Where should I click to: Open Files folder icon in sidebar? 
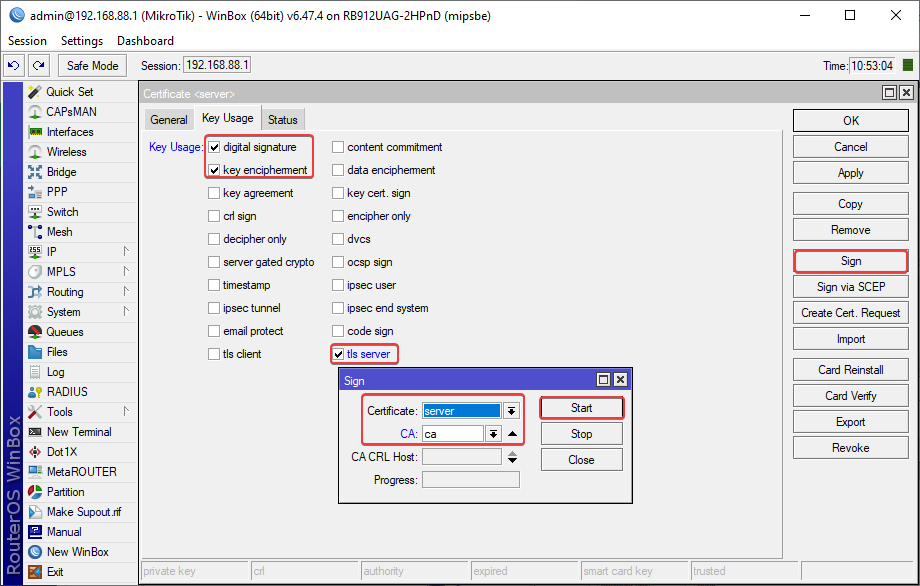(x=35, y=352)
